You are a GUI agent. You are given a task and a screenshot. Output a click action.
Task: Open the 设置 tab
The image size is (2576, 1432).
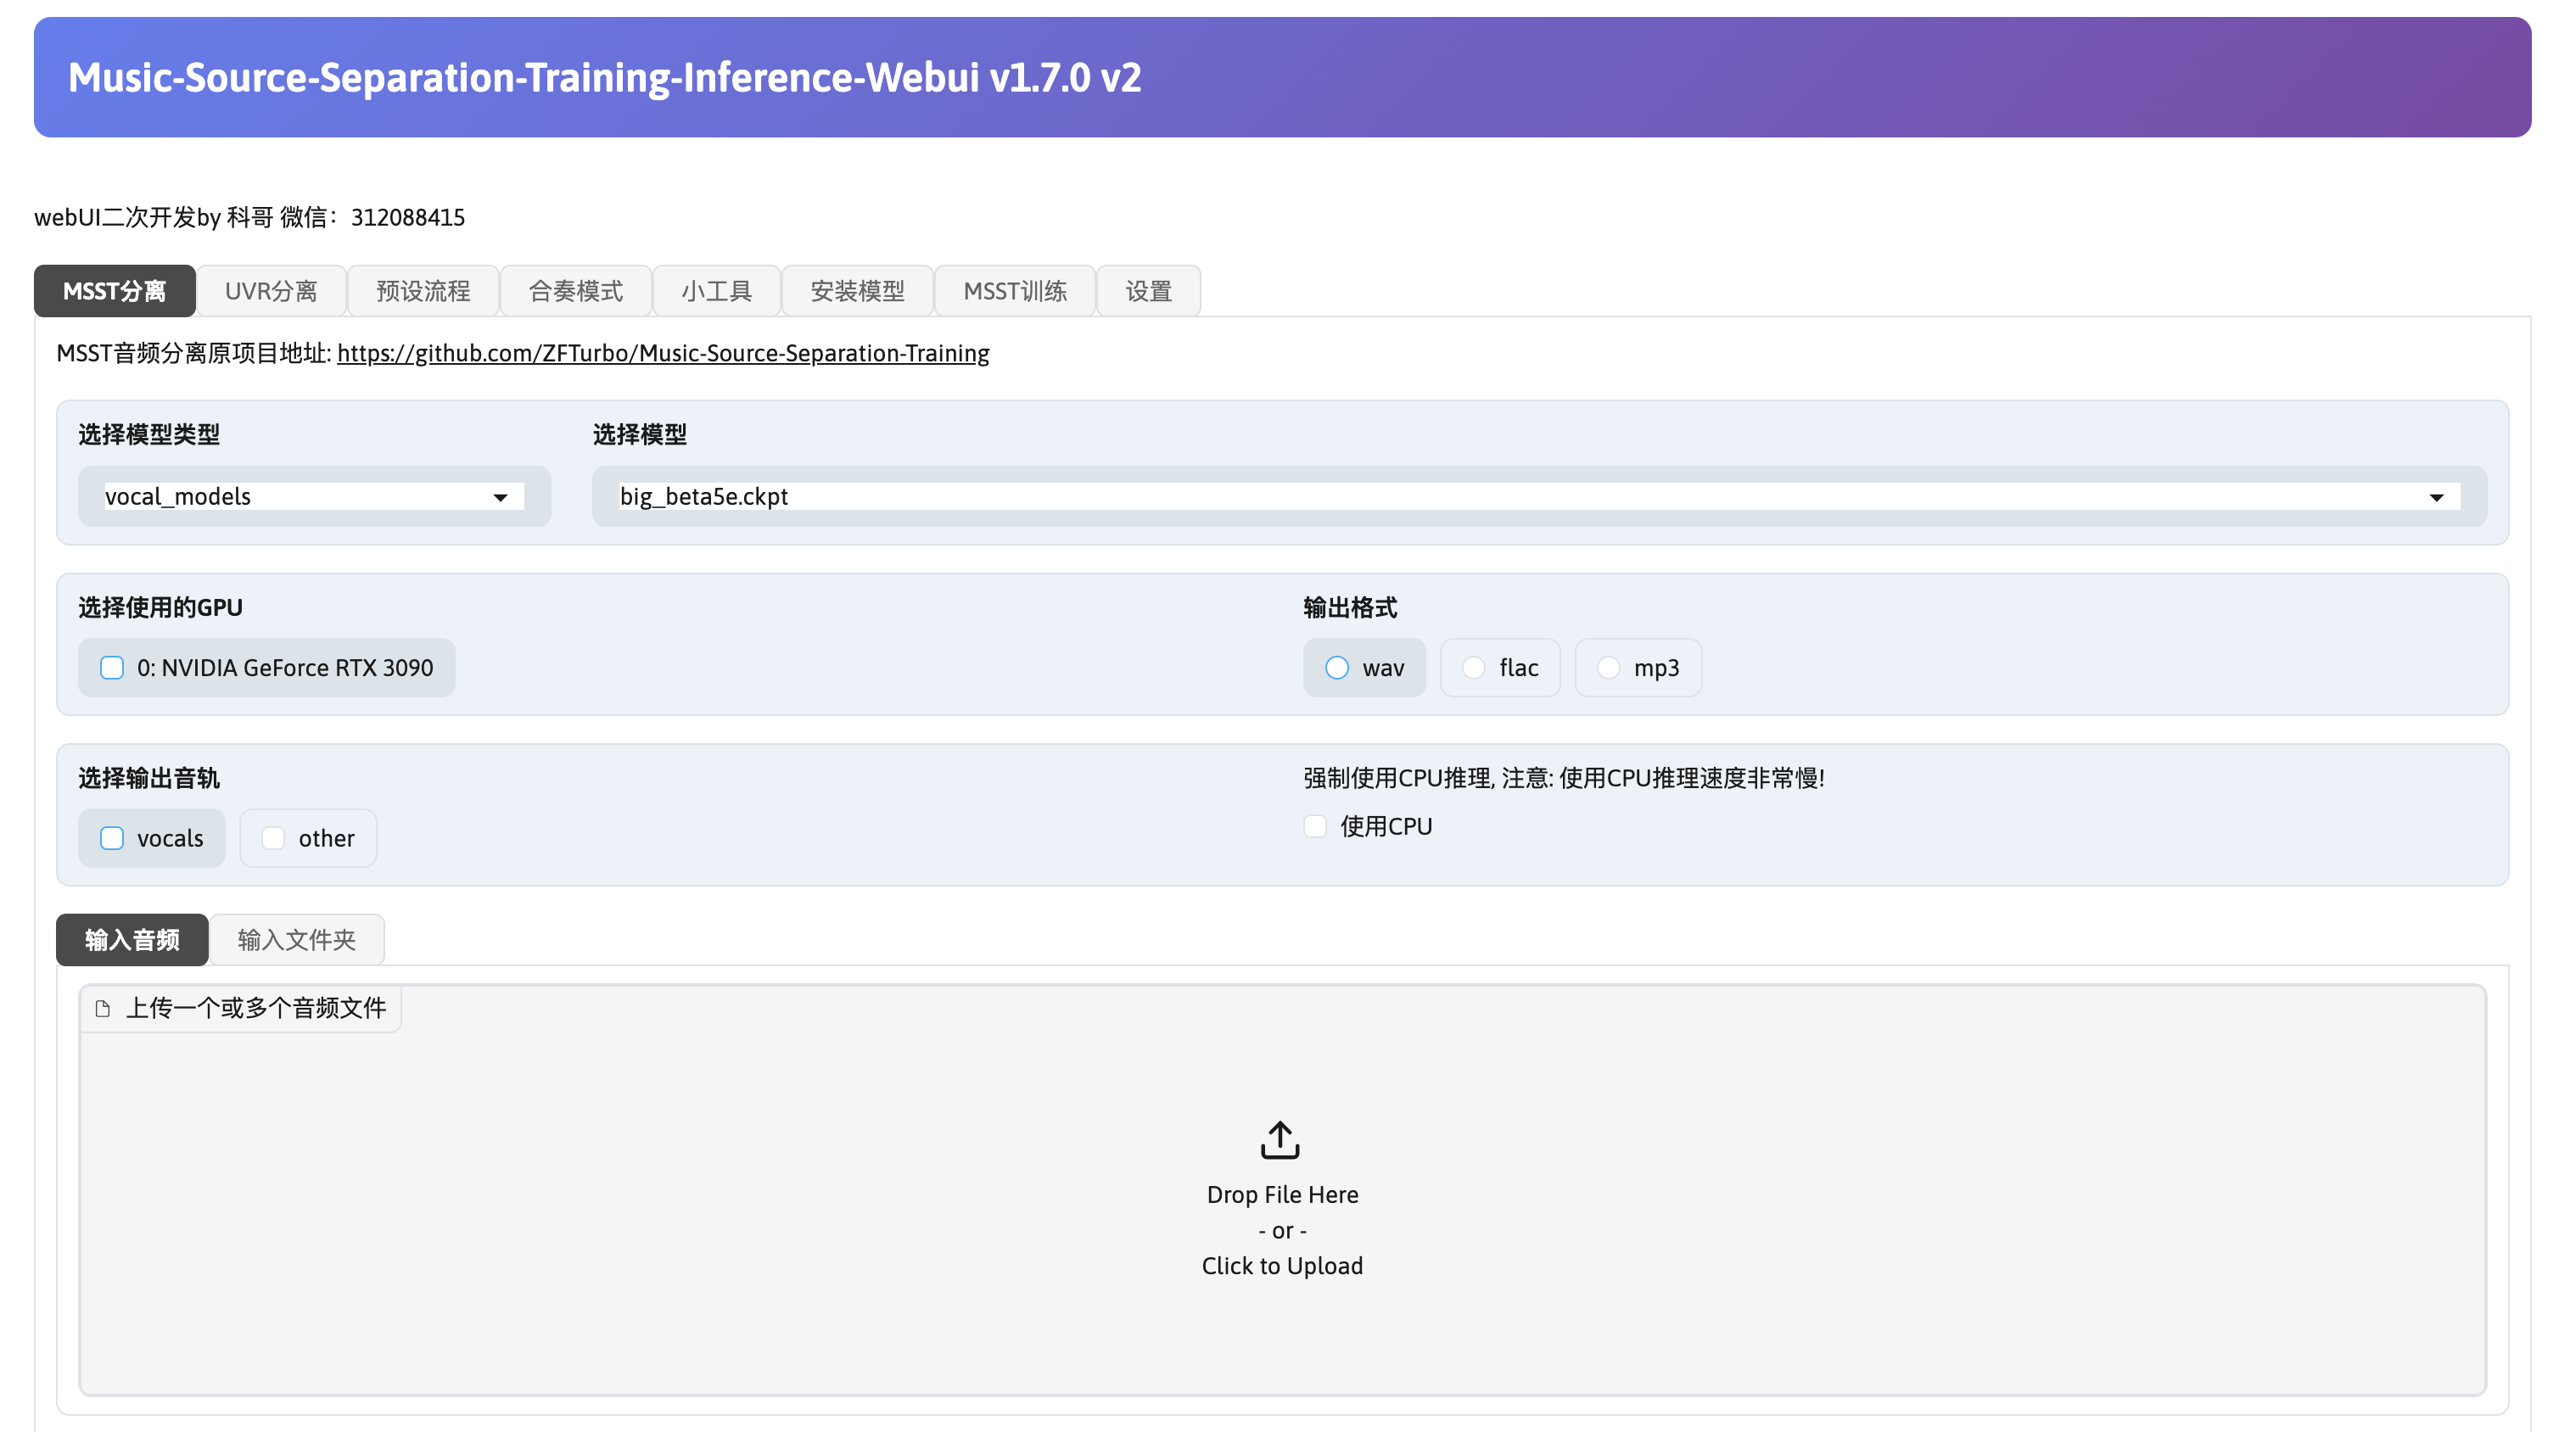(x=1148, y=291)
